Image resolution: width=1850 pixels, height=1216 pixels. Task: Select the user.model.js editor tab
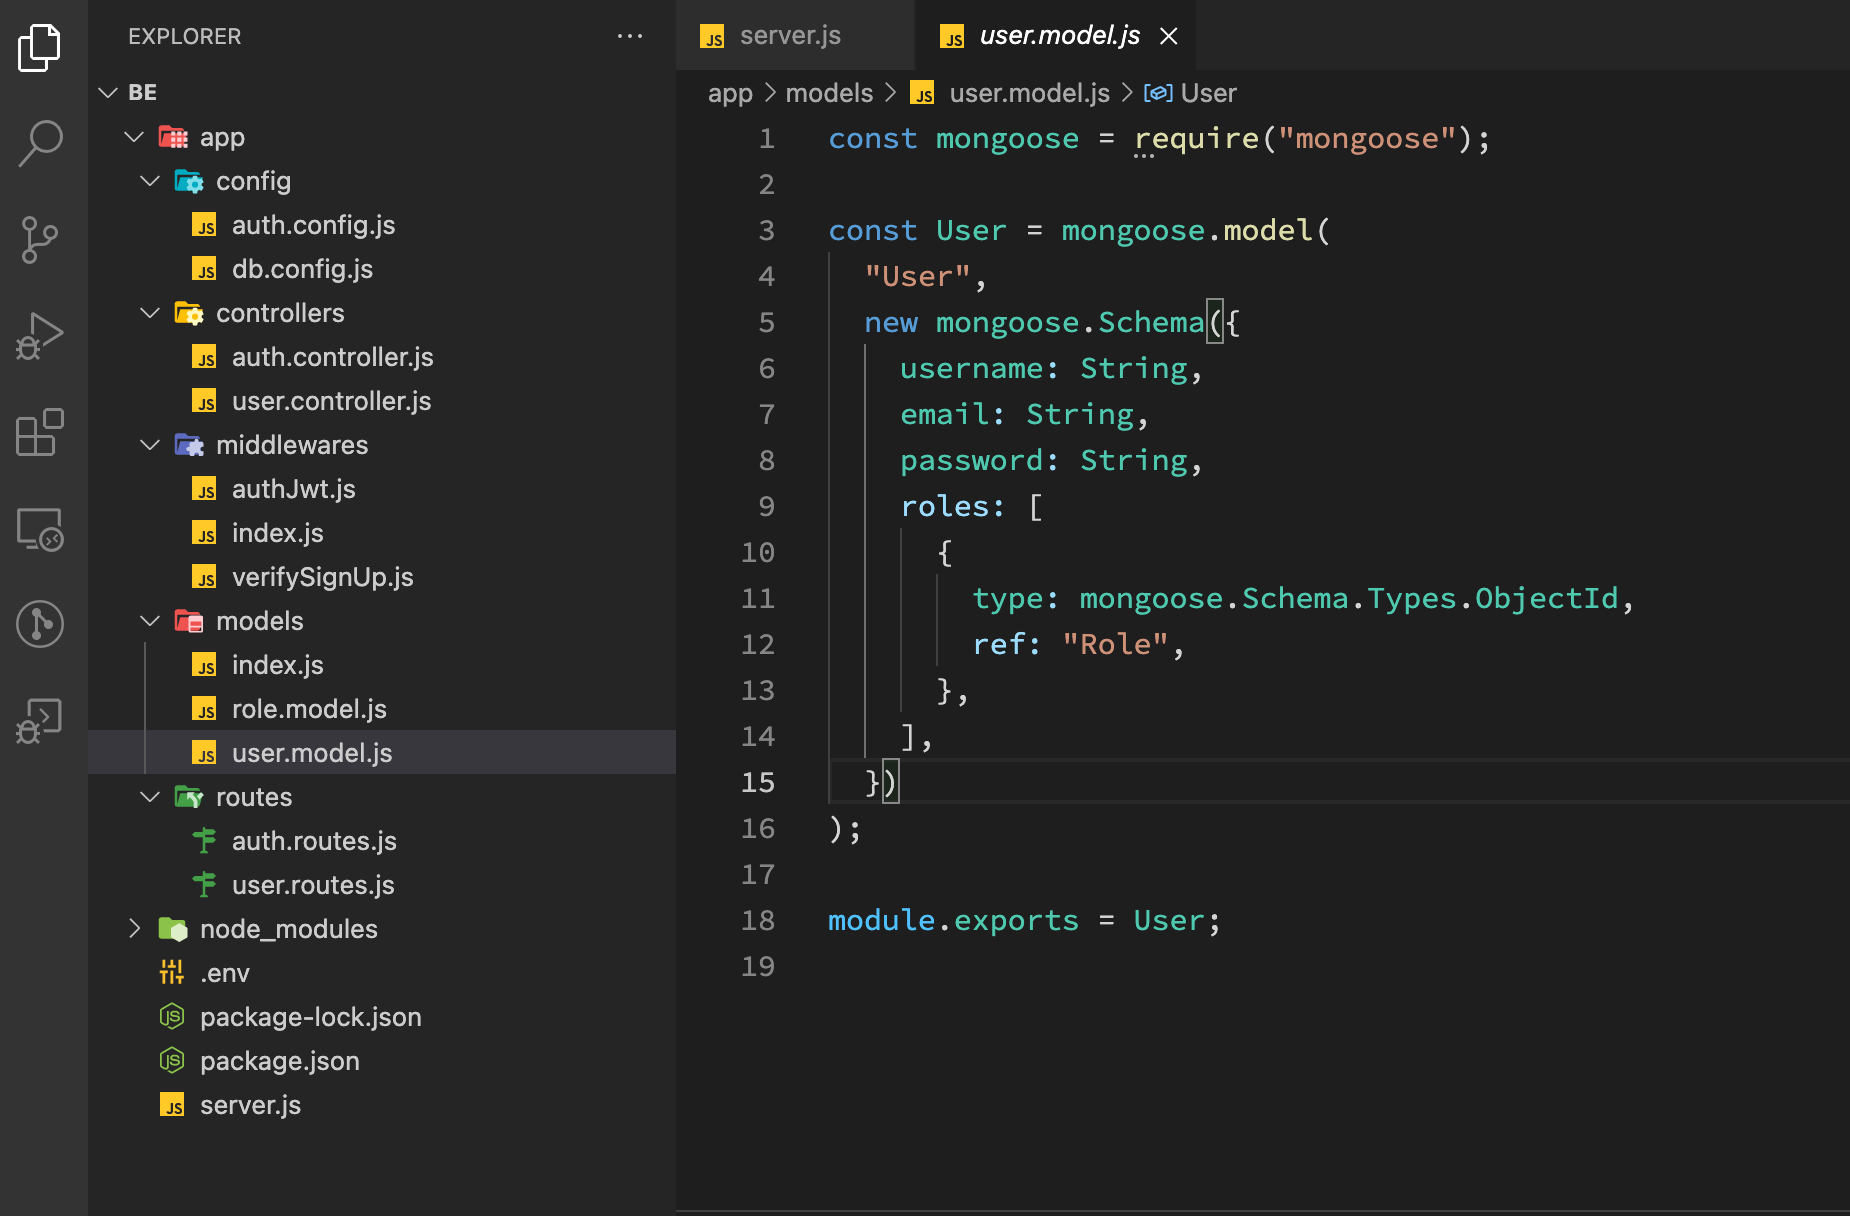click(x=1058, y=36)
